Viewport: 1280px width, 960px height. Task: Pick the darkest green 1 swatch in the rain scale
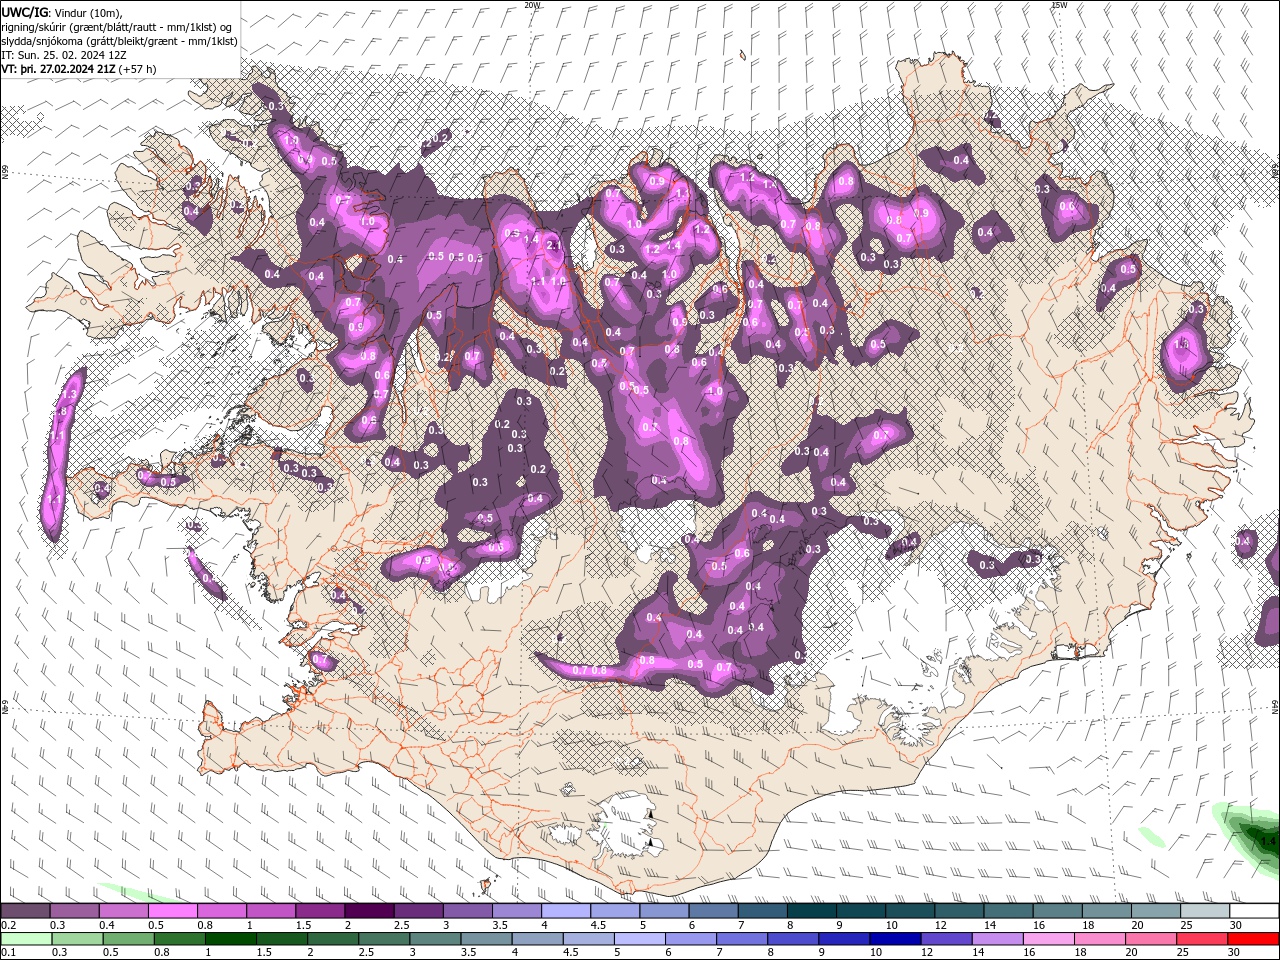click(x=230, y=938)
